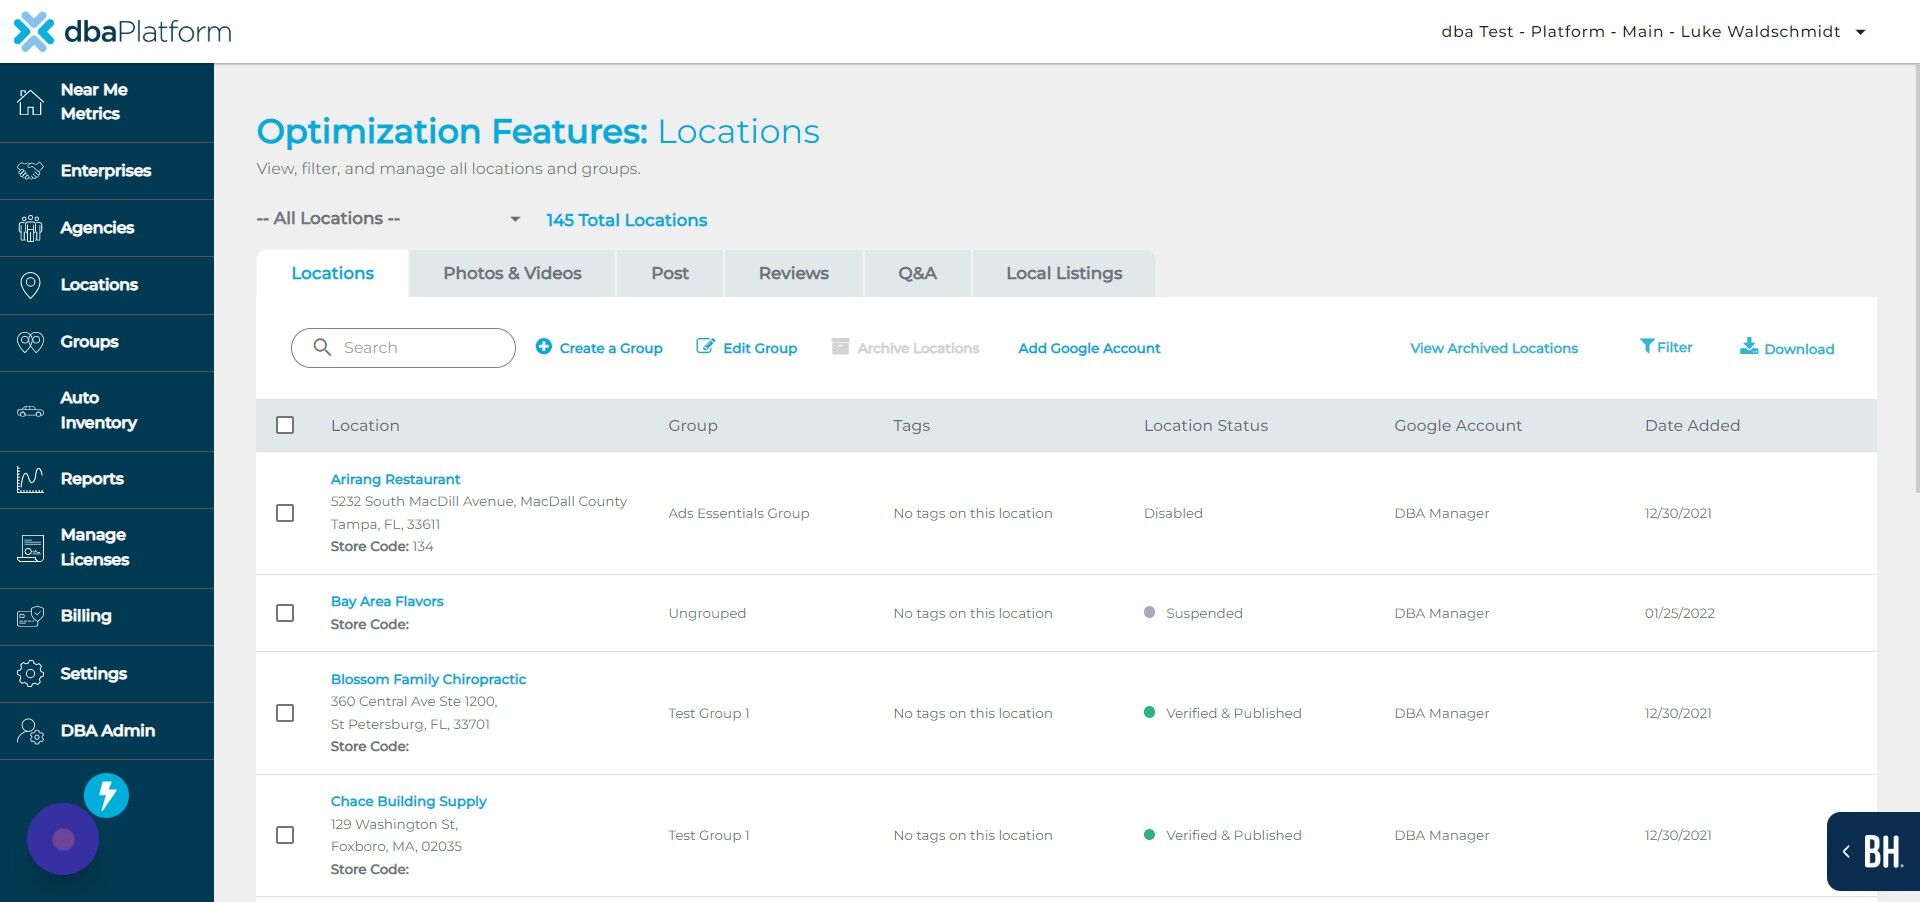The width and height of the screenshot is (1920, 902).
Task: Click the Disabled status for Arirang Restaurant
Action: 1173,513
